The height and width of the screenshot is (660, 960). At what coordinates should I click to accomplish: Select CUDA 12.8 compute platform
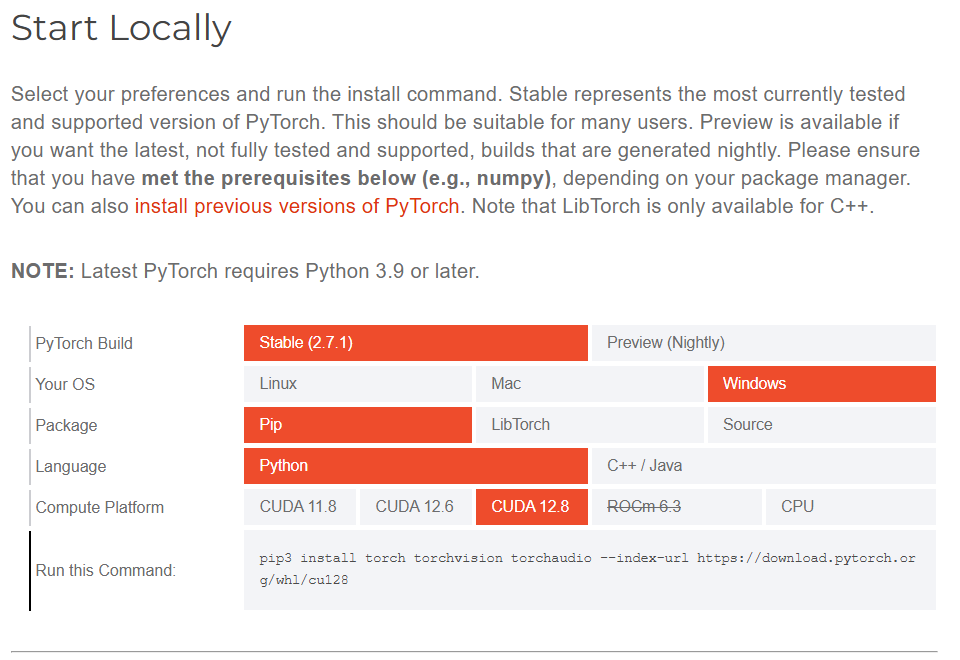(x=531, y=507)
